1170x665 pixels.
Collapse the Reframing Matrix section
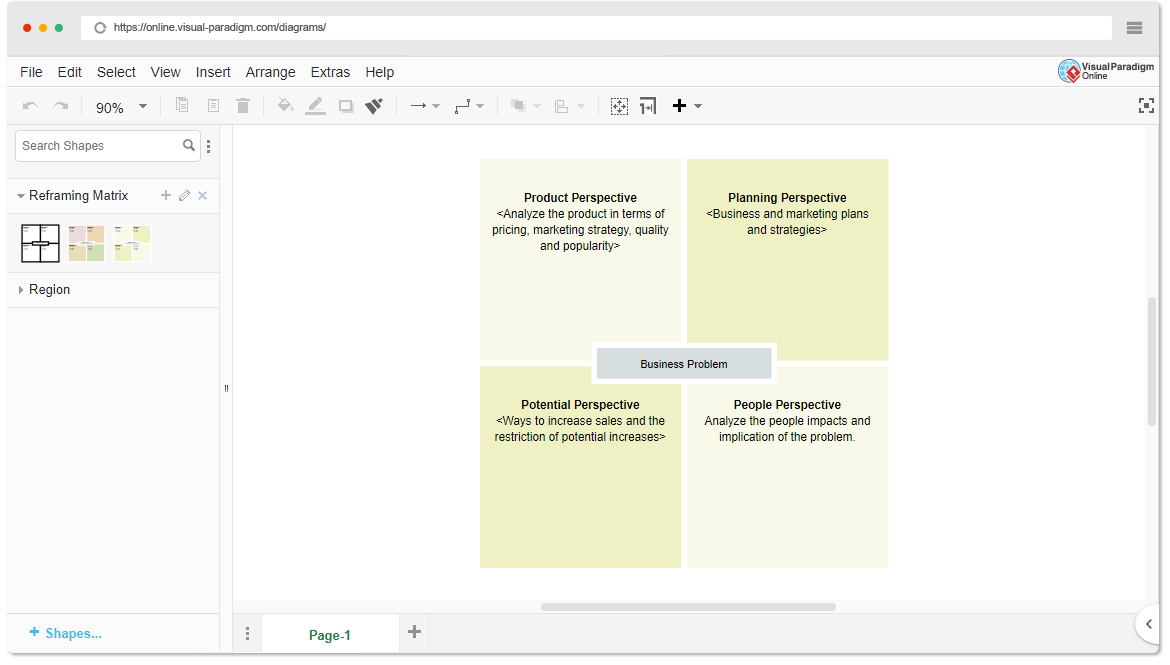tap(21, 196)
